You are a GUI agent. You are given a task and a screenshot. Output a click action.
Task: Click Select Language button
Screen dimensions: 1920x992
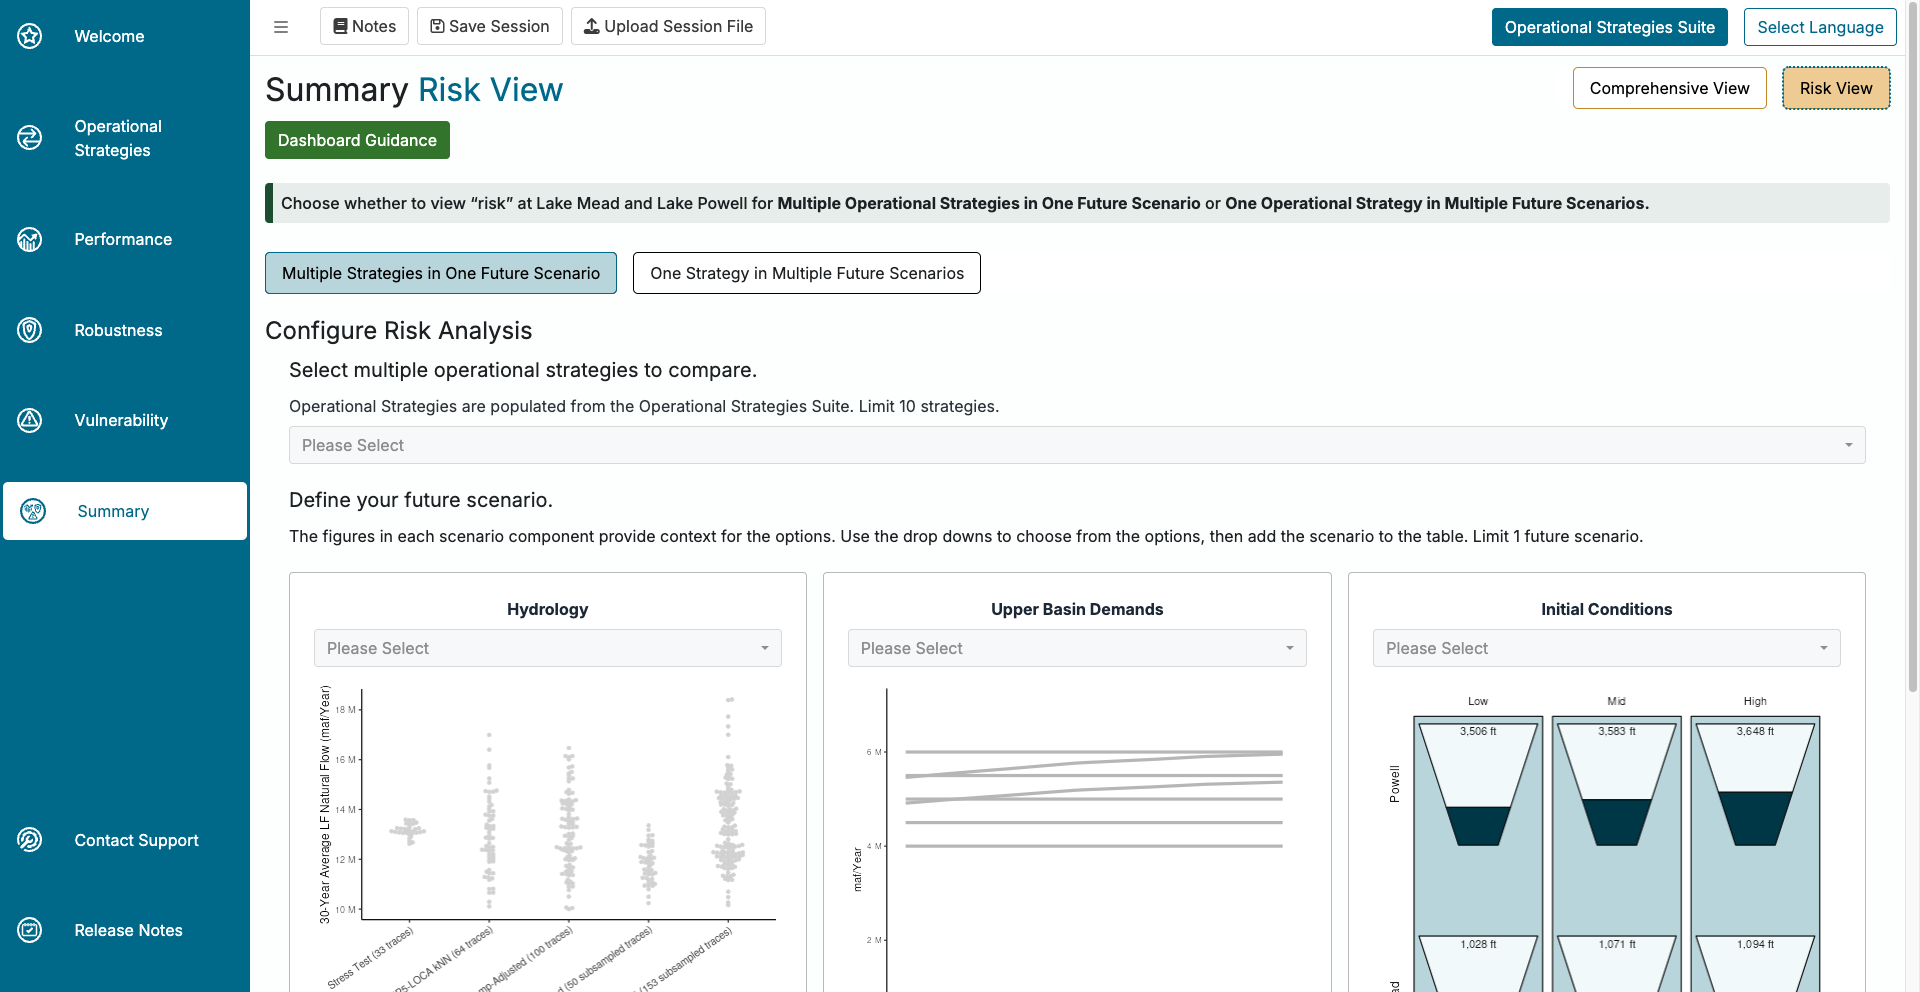pyautogui.click(x=1820, y=27)
